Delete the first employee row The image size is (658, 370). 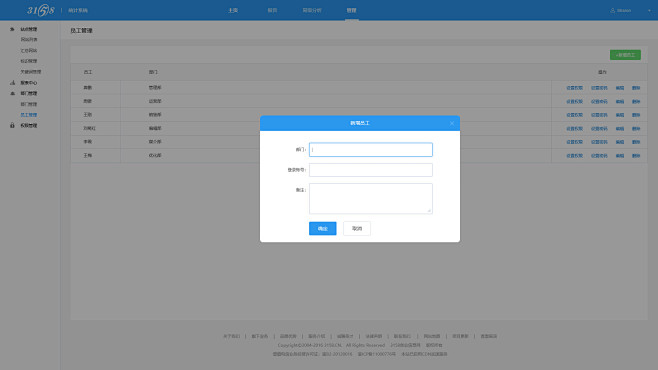(636, 88)
